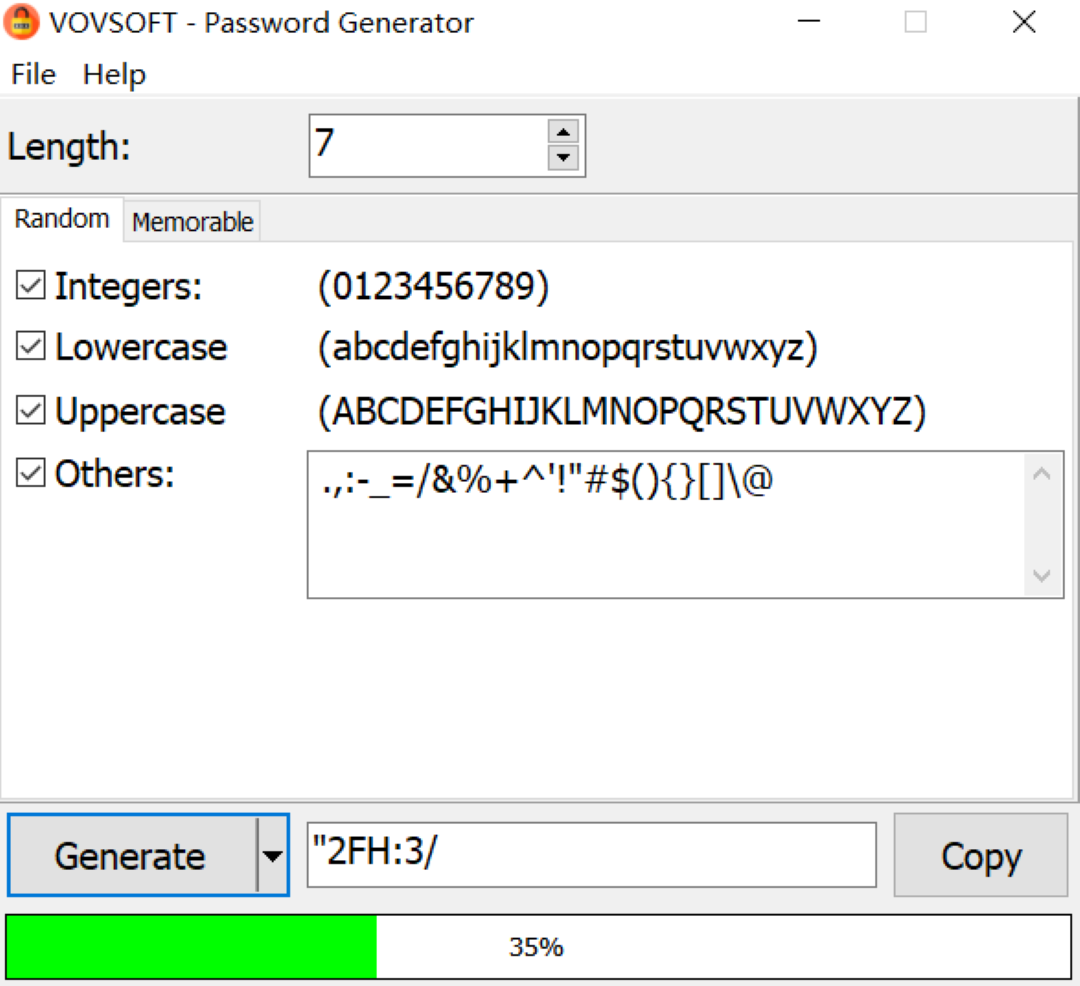The image size is (1080, 986).
Task: Open the Generate button dropdown arrow
Action: tap(273, 855)
